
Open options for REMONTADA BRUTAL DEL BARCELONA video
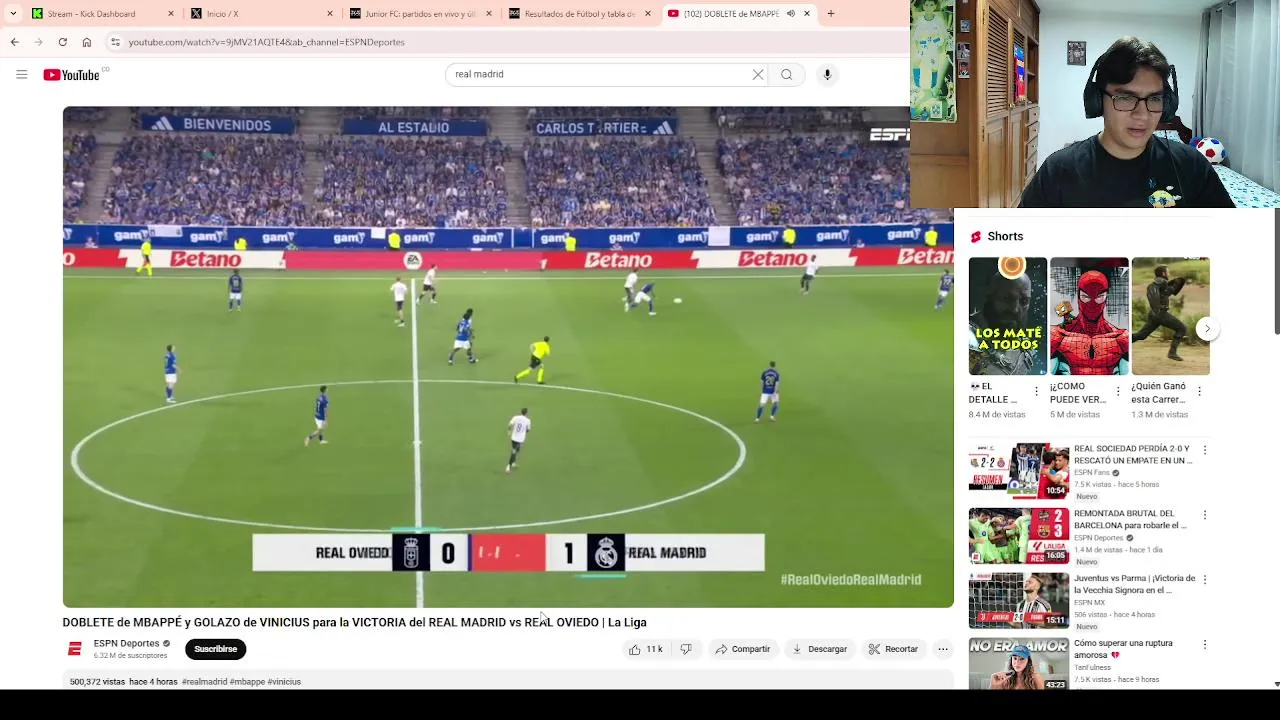pos(1205,515)
